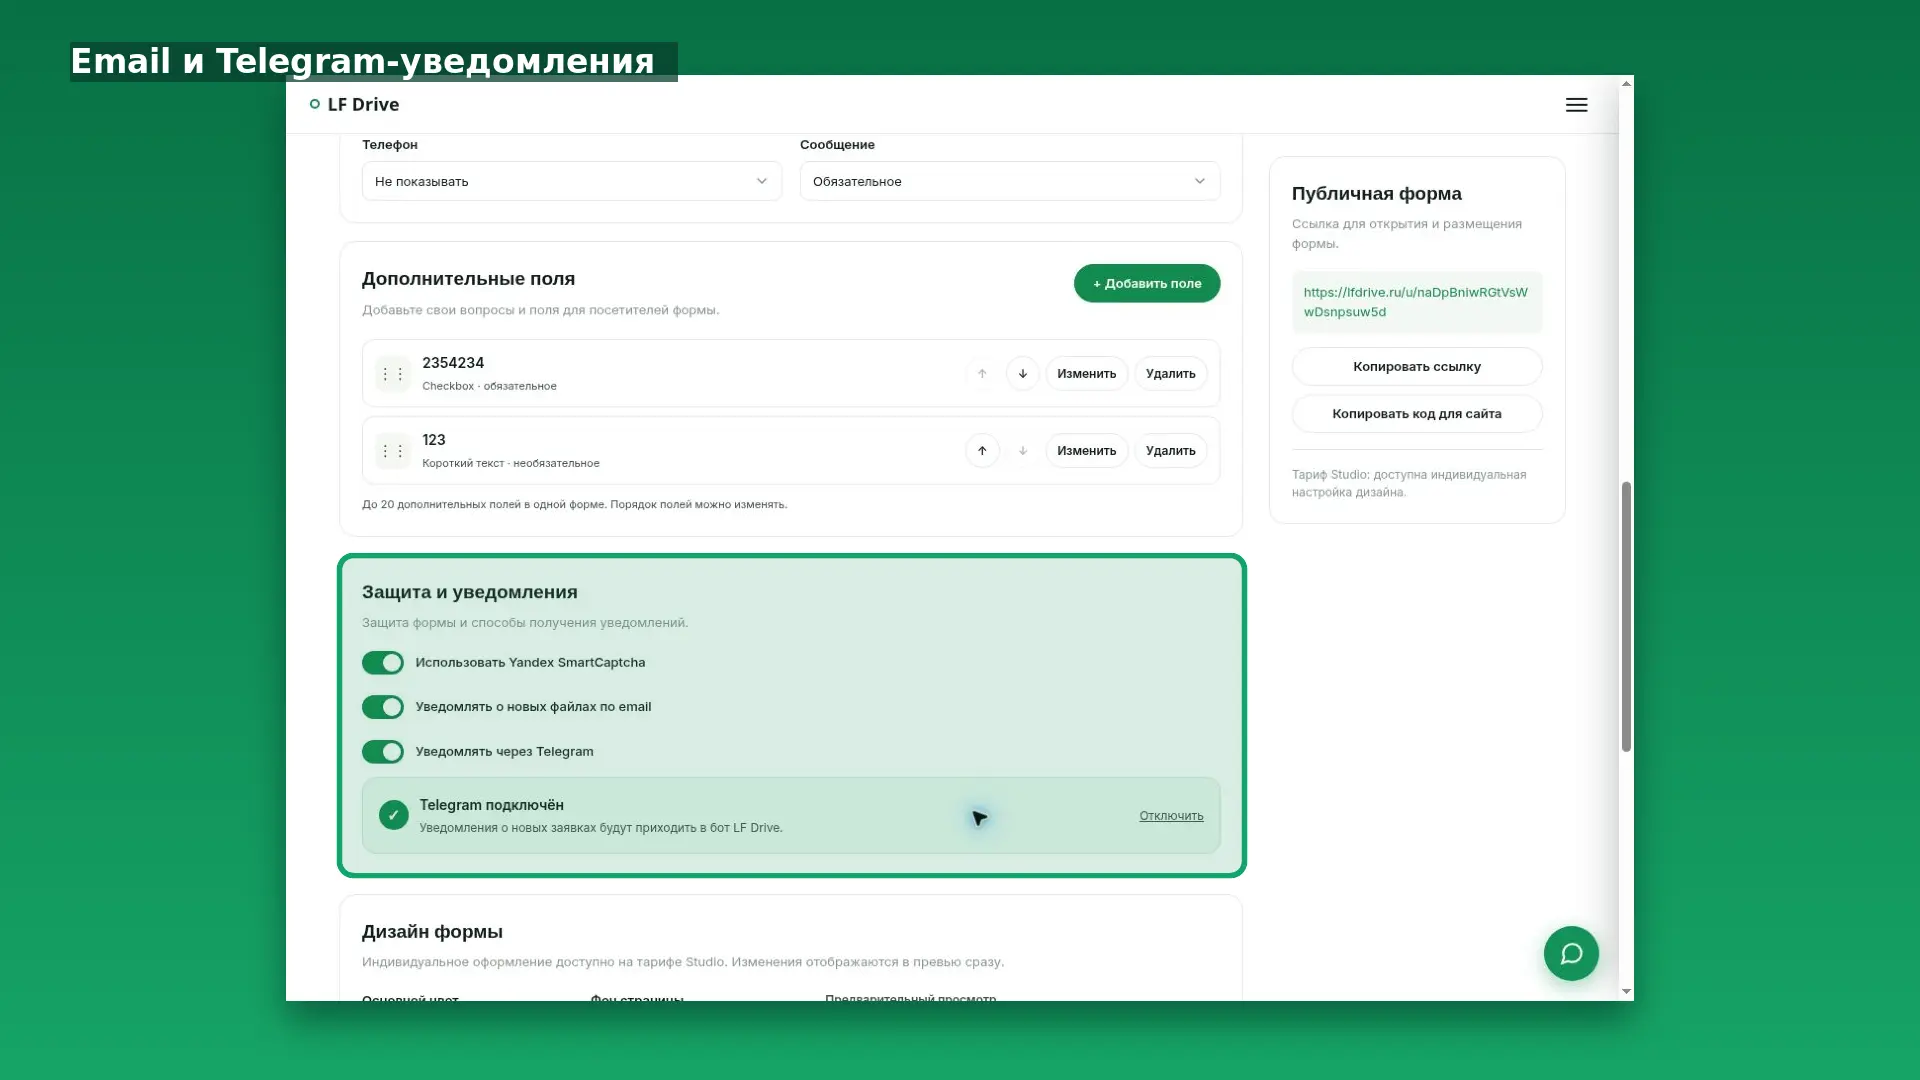The image size is (1920, 1080).
Task: Edit field 2354234 via Изменить
Action: coord(1087,374)
